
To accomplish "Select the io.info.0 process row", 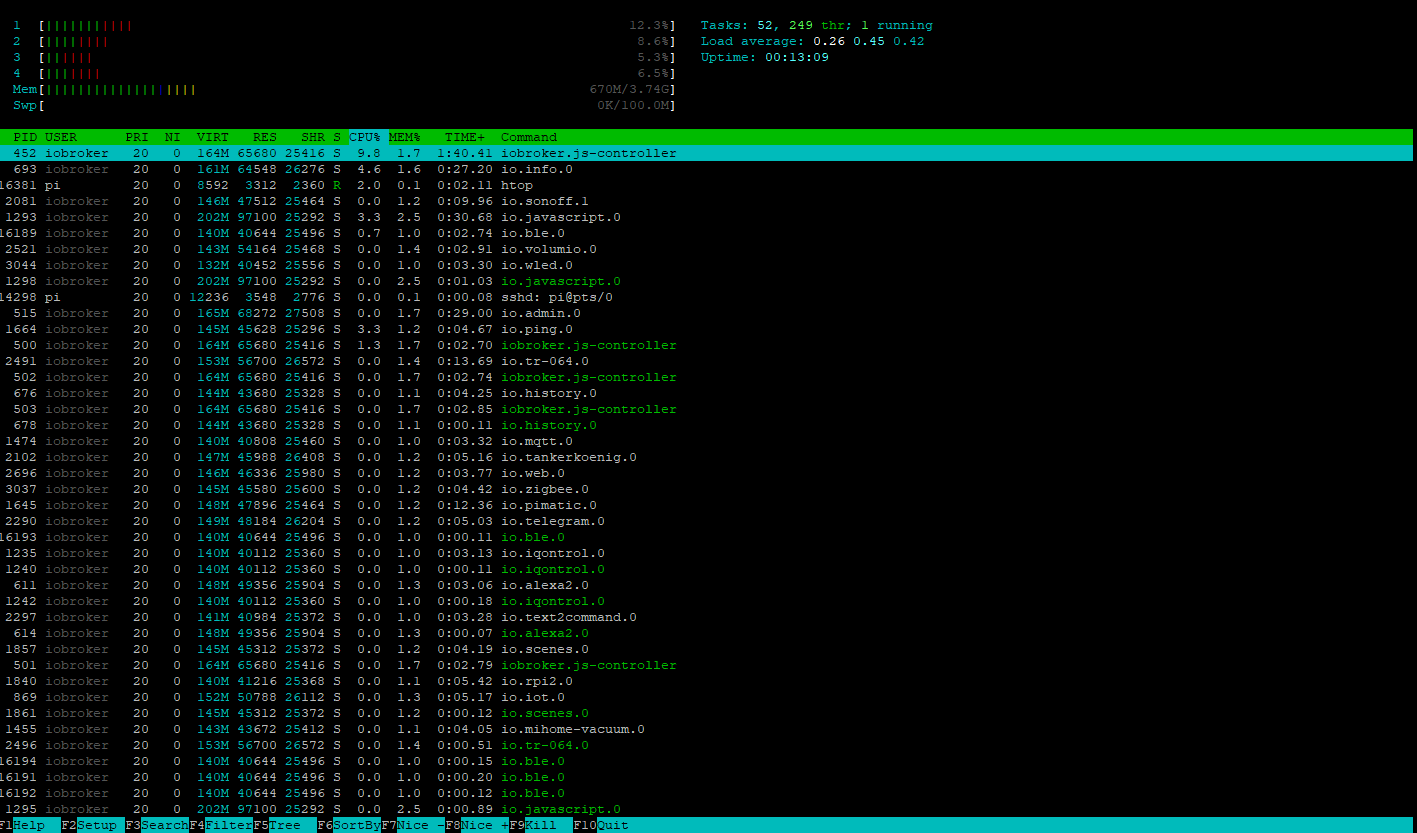I will tap(706, 169).
